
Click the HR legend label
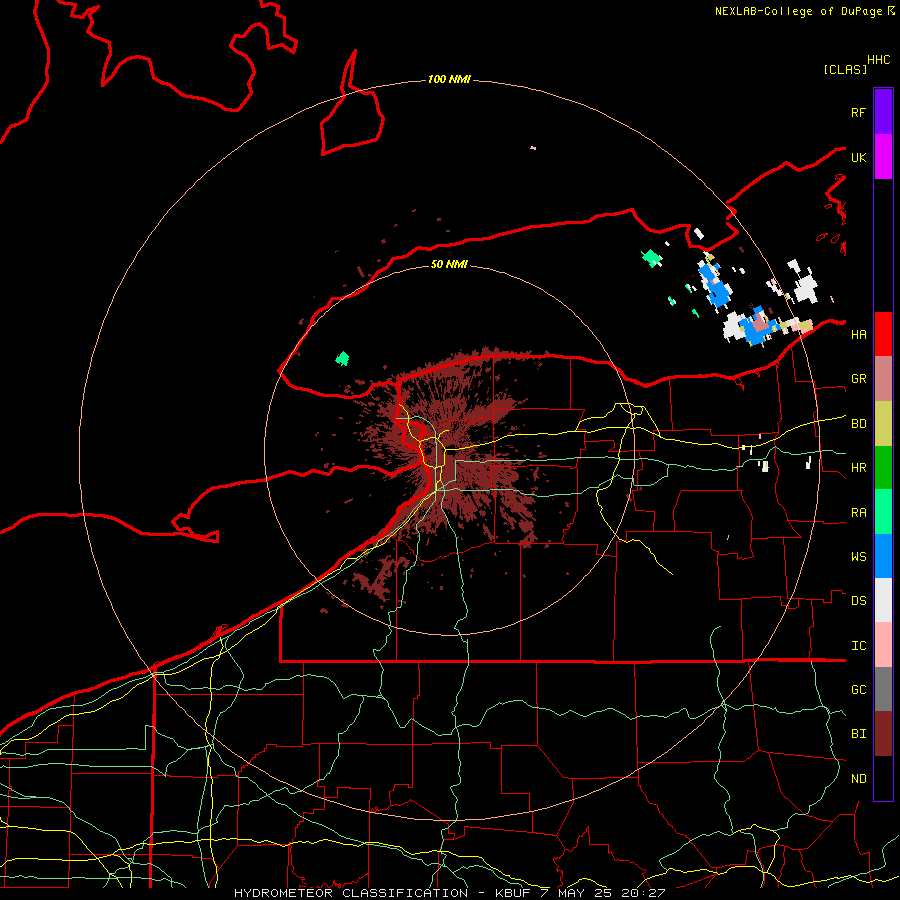pos(858,468)
